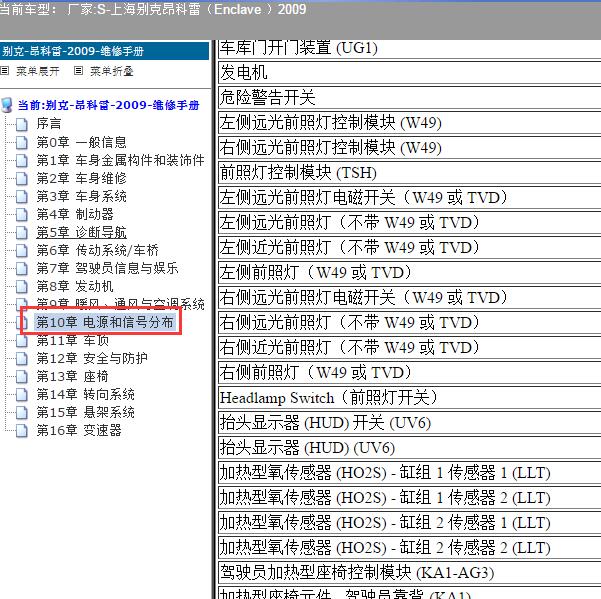Screen dimensions: 601x599
Task: Click 菜单展开 to expand the menu
Action: (38, 71)
